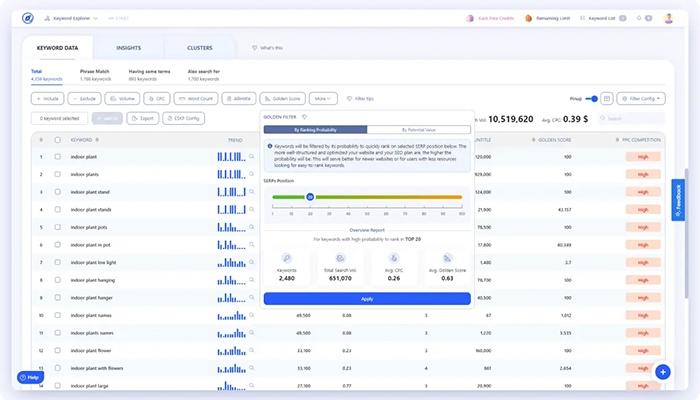The width and height of the screenshot is (700, 400).
Task: Click the keyword search input field
Action: [631, 118]
